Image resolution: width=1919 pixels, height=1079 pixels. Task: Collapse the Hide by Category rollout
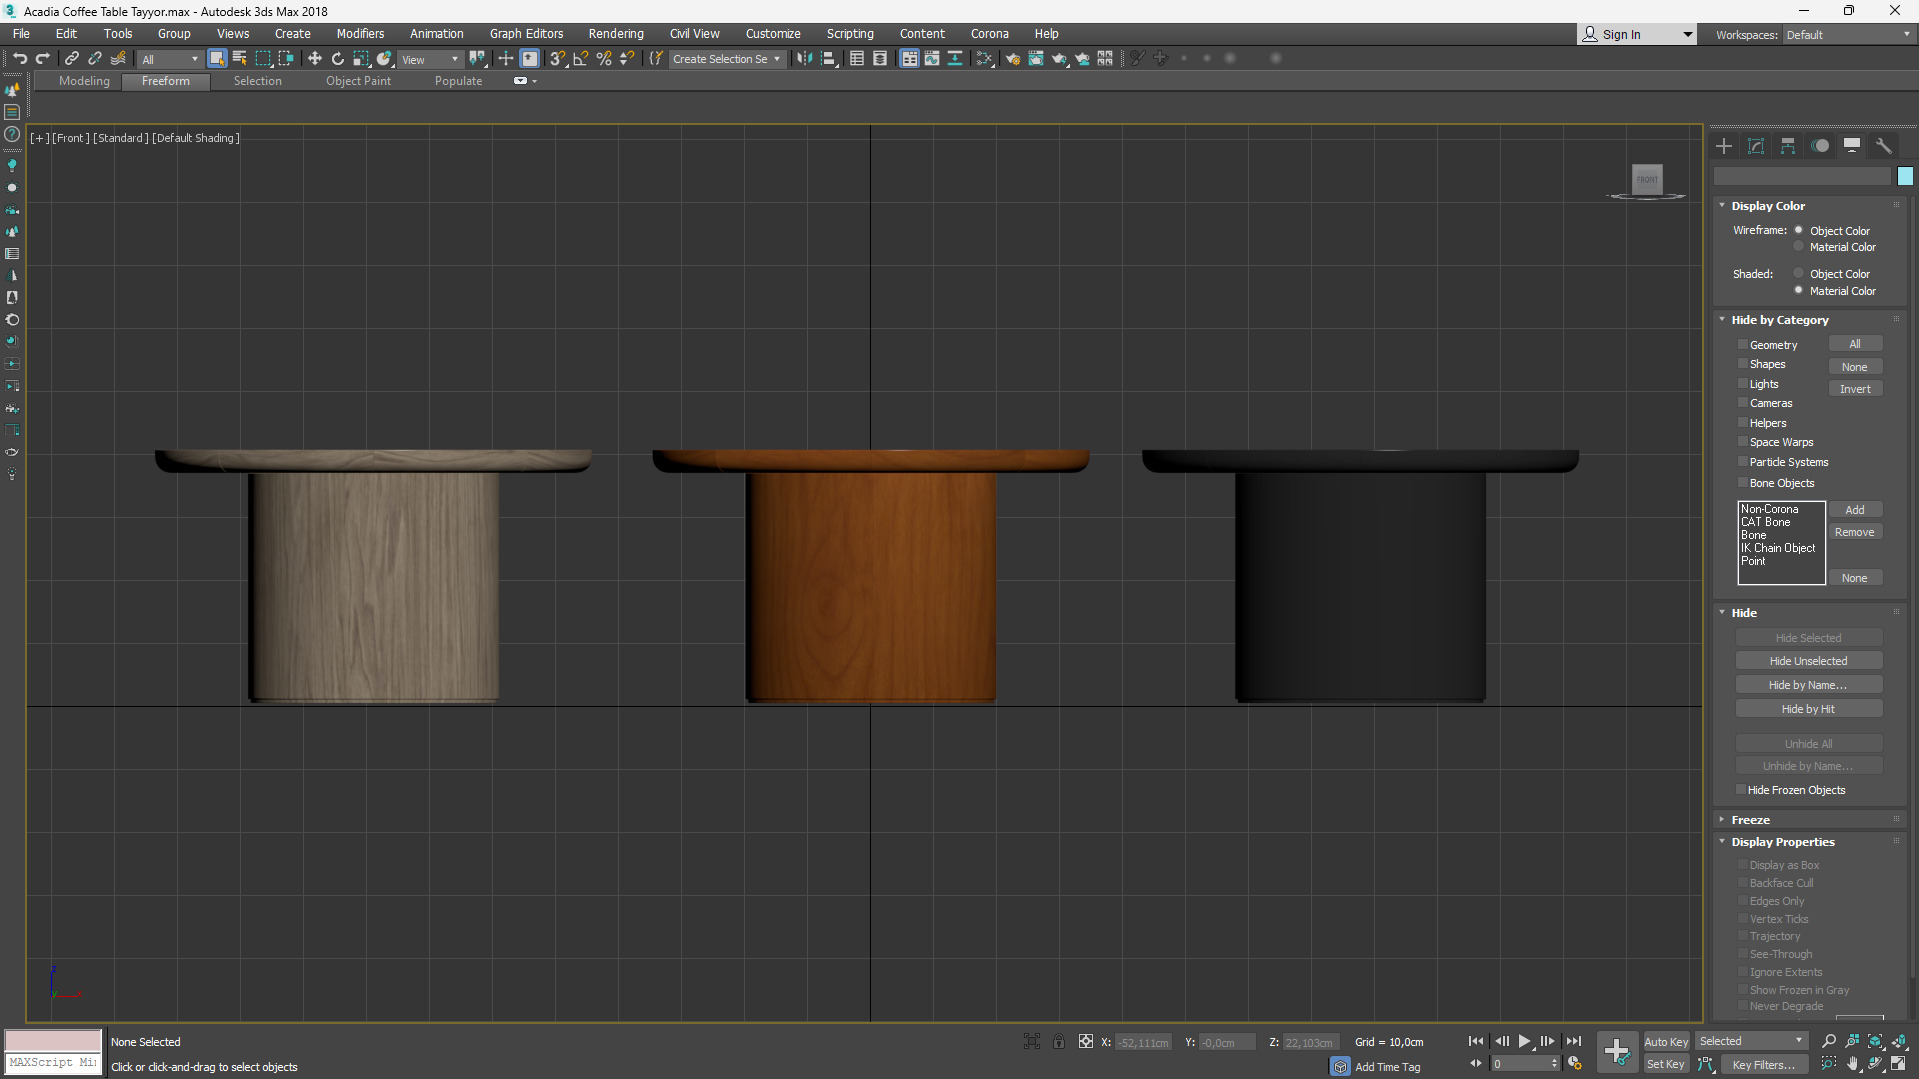(x=1723, y=320)
